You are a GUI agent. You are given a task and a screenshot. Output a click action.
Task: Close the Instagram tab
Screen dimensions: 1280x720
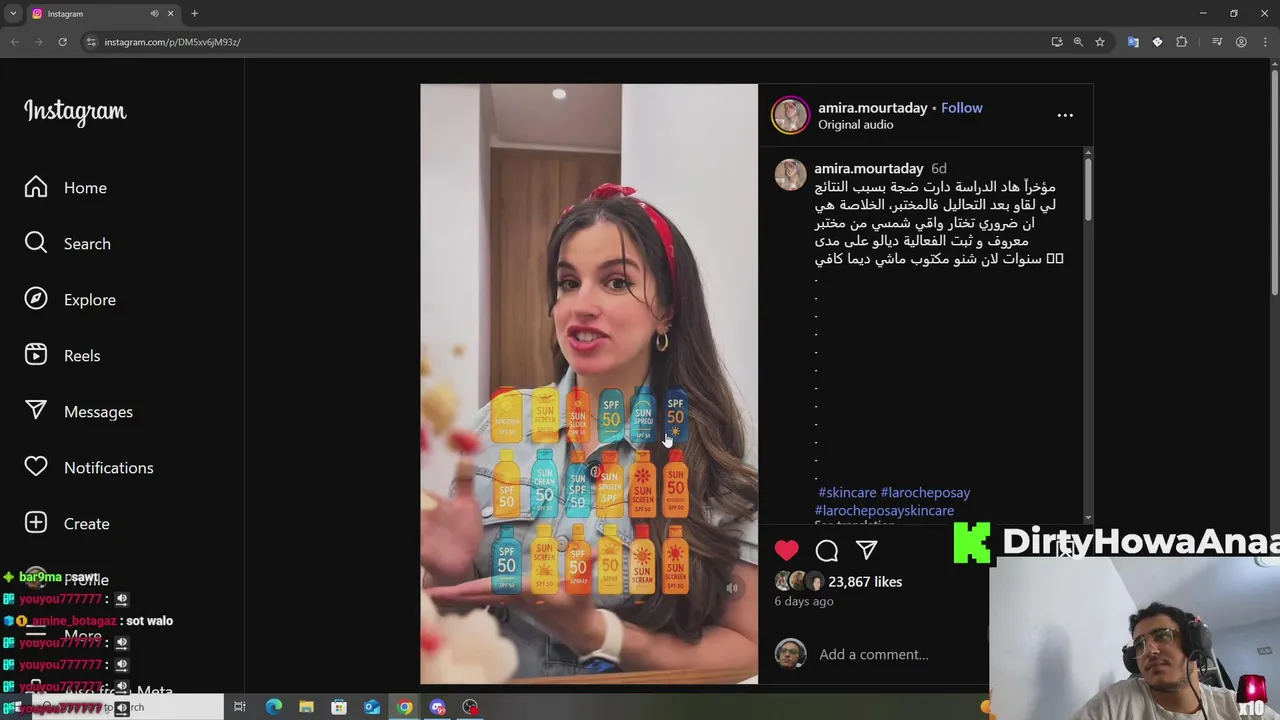click(170, 14)
